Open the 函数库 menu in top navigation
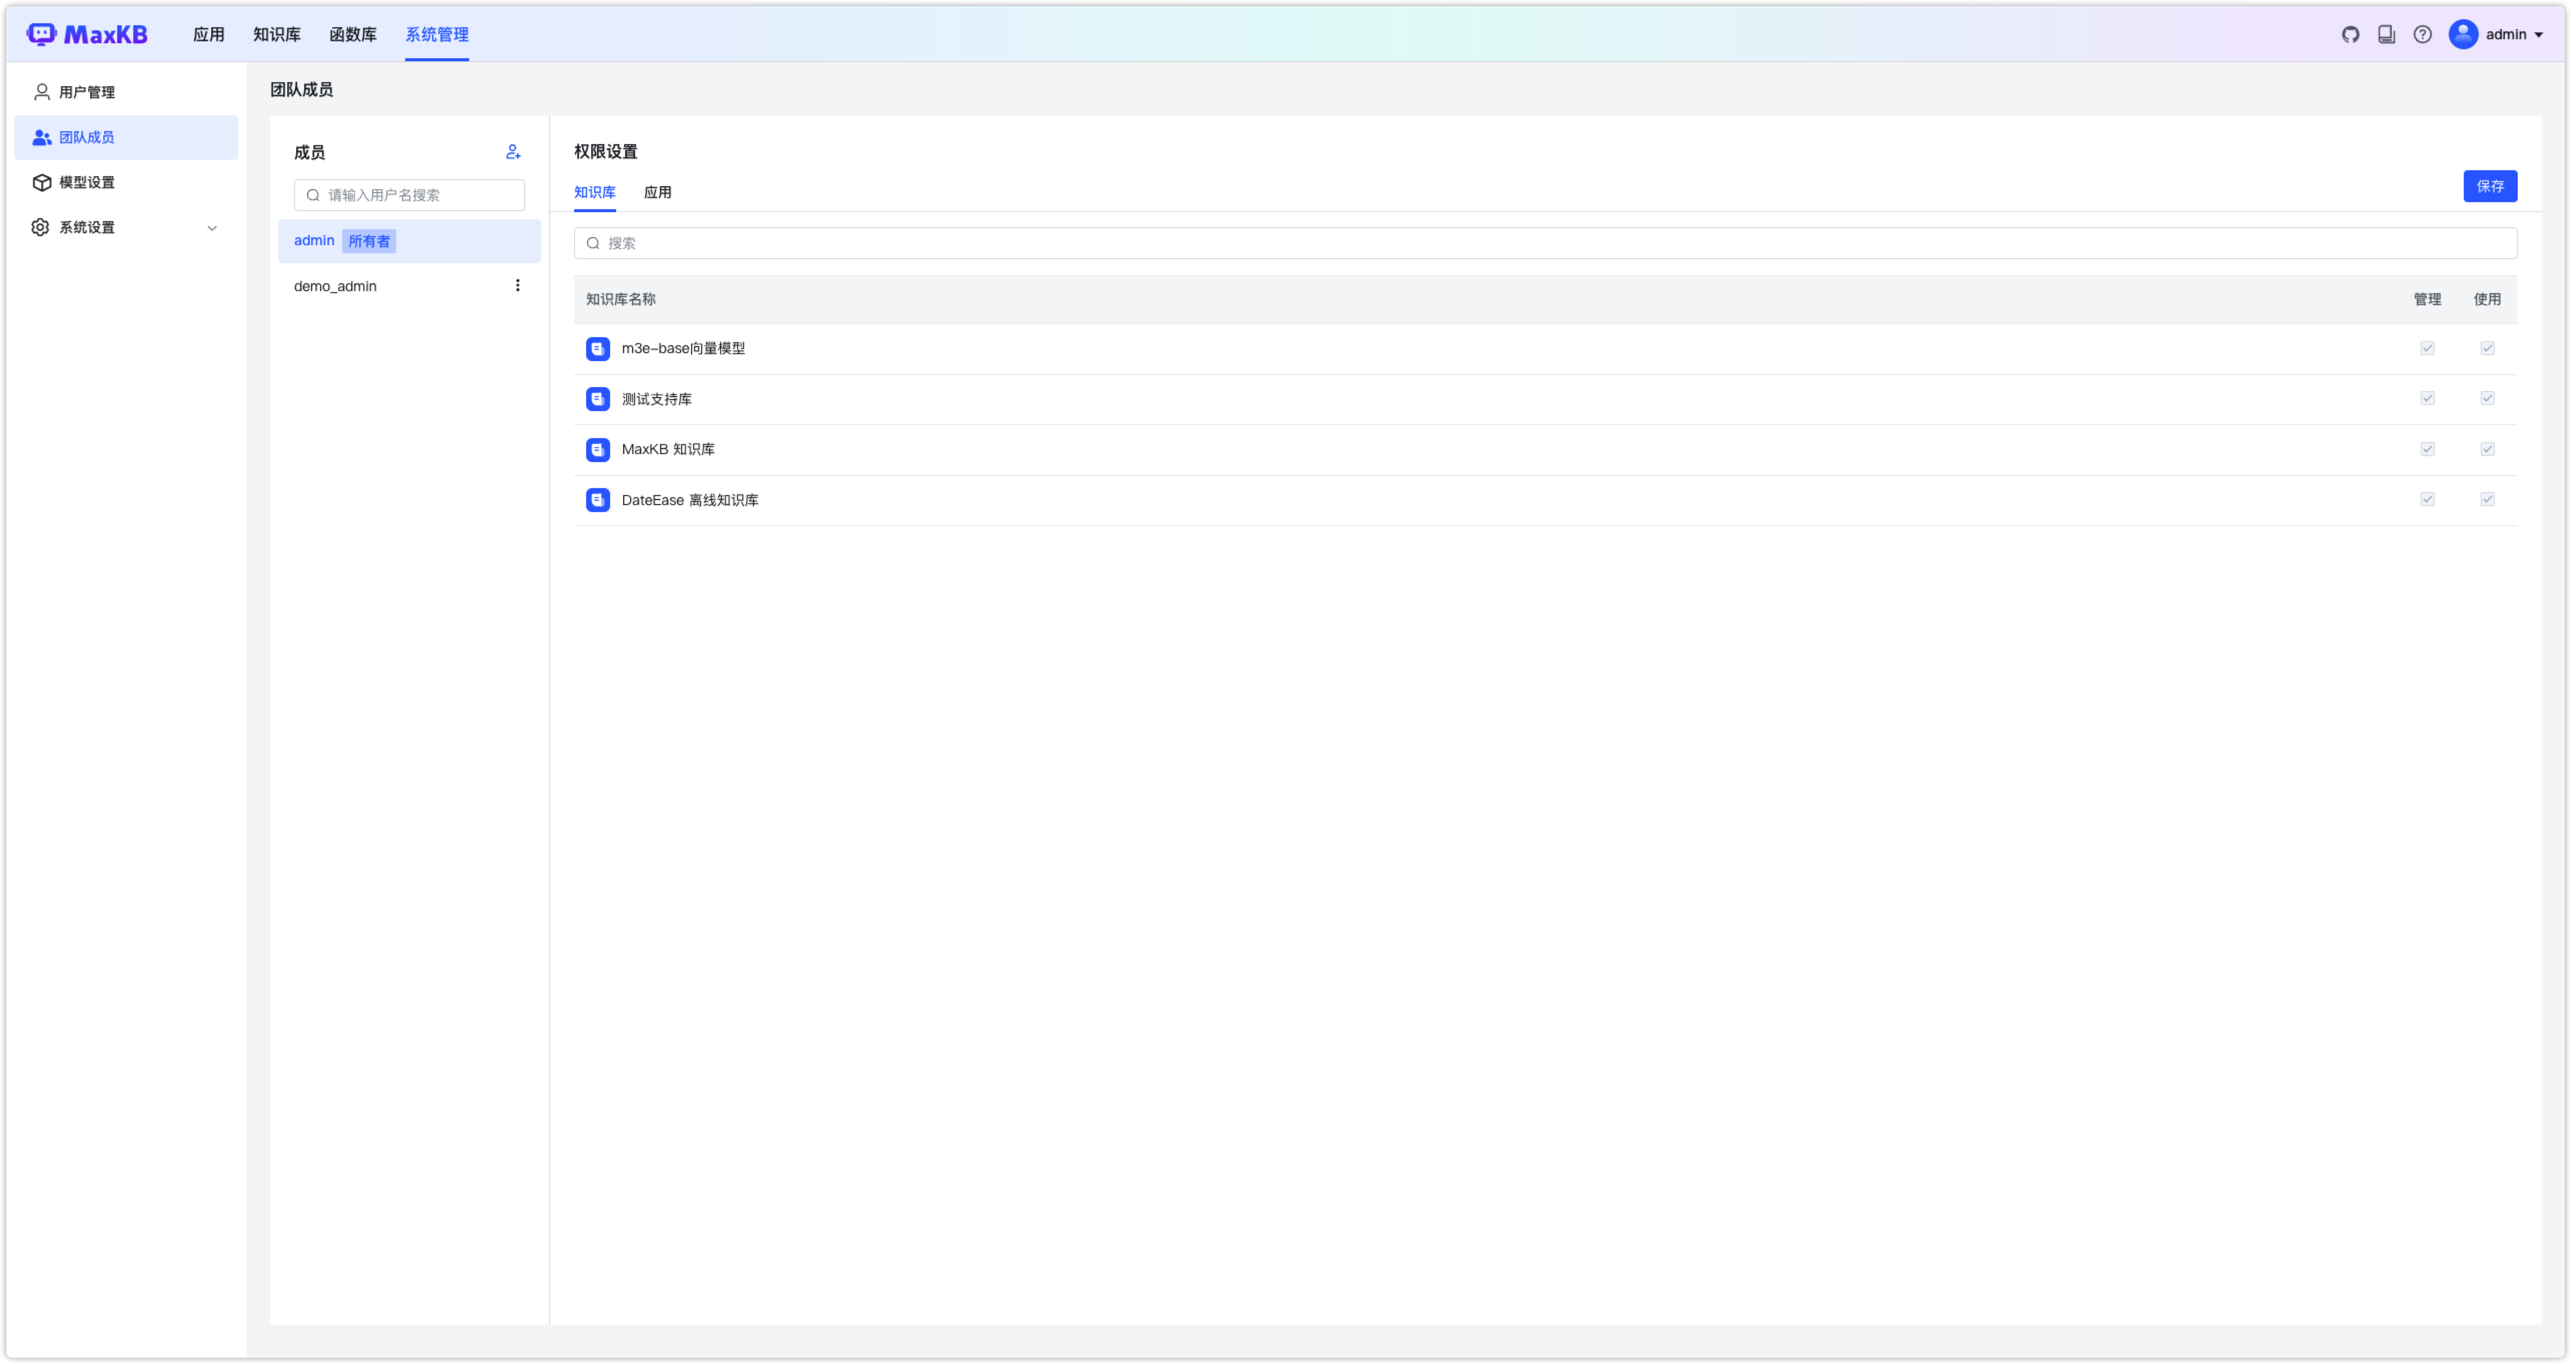2571x1364 pixels. pos(354,33)
